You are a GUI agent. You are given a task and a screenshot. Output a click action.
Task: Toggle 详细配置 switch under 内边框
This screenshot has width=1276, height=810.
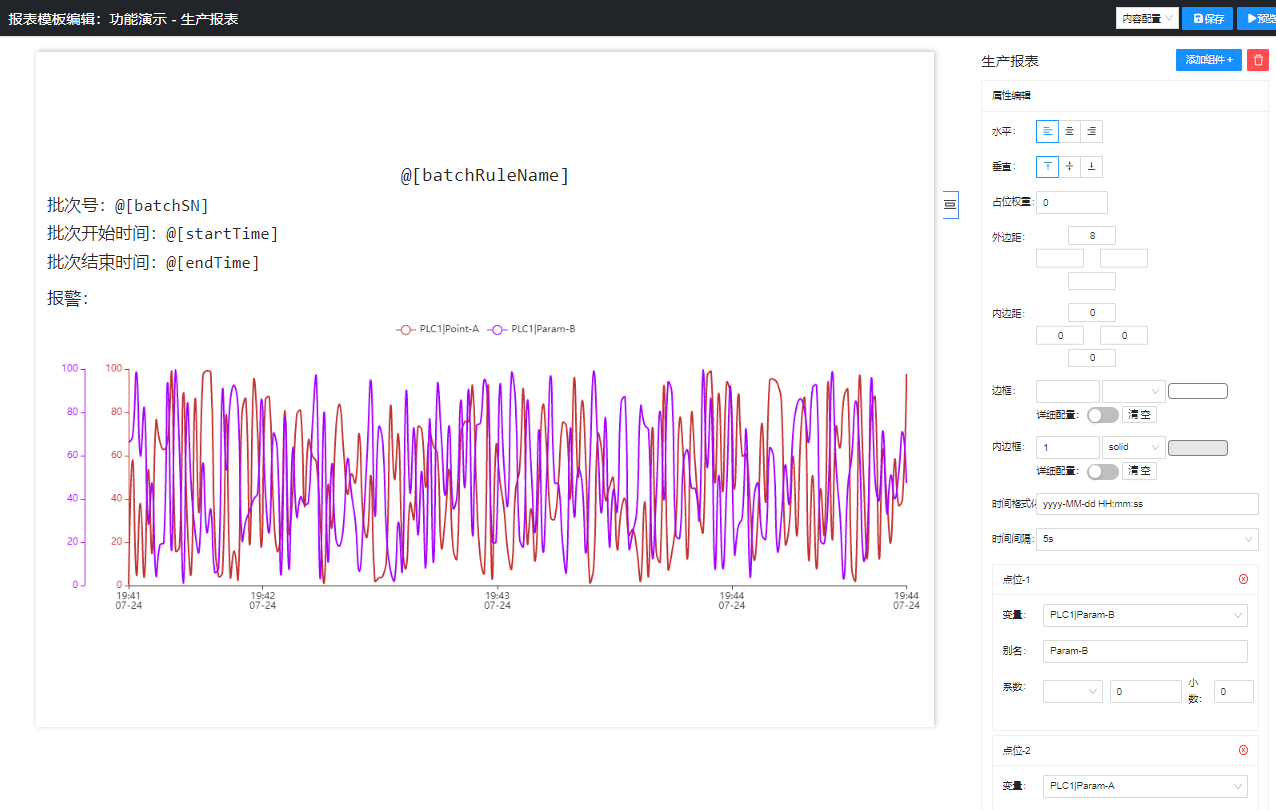1102,471
